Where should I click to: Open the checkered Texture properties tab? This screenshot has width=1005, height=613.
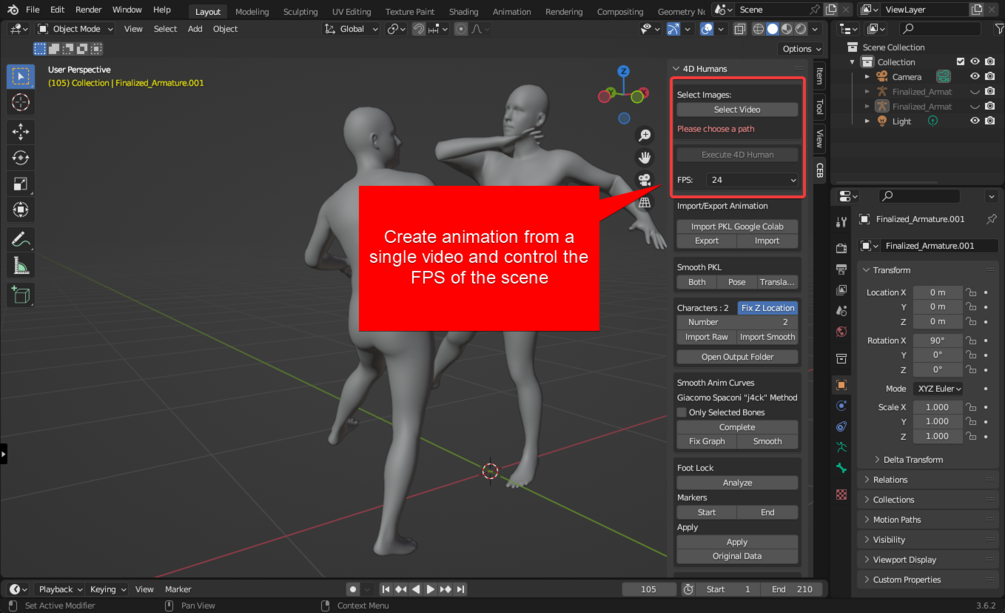click(842, 494)
